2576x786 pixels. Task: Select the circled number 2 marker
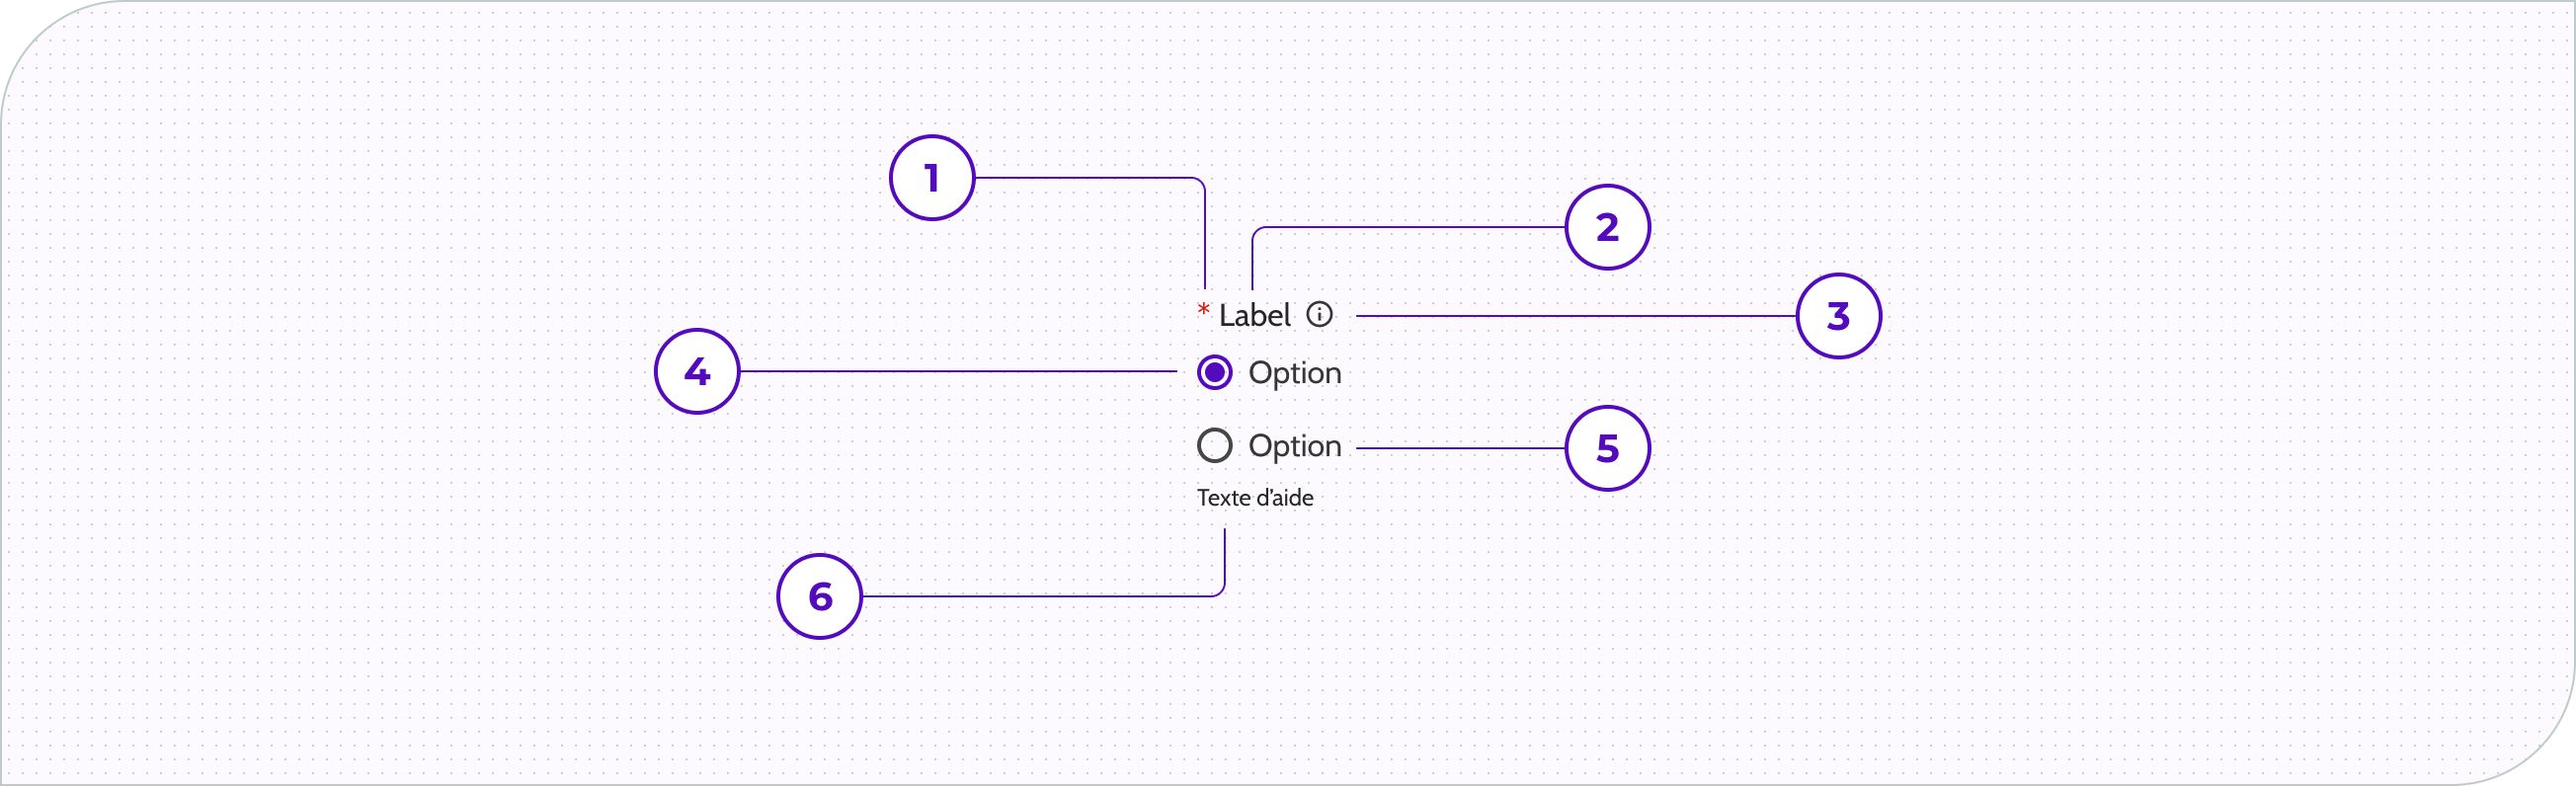coord(1607,228)
